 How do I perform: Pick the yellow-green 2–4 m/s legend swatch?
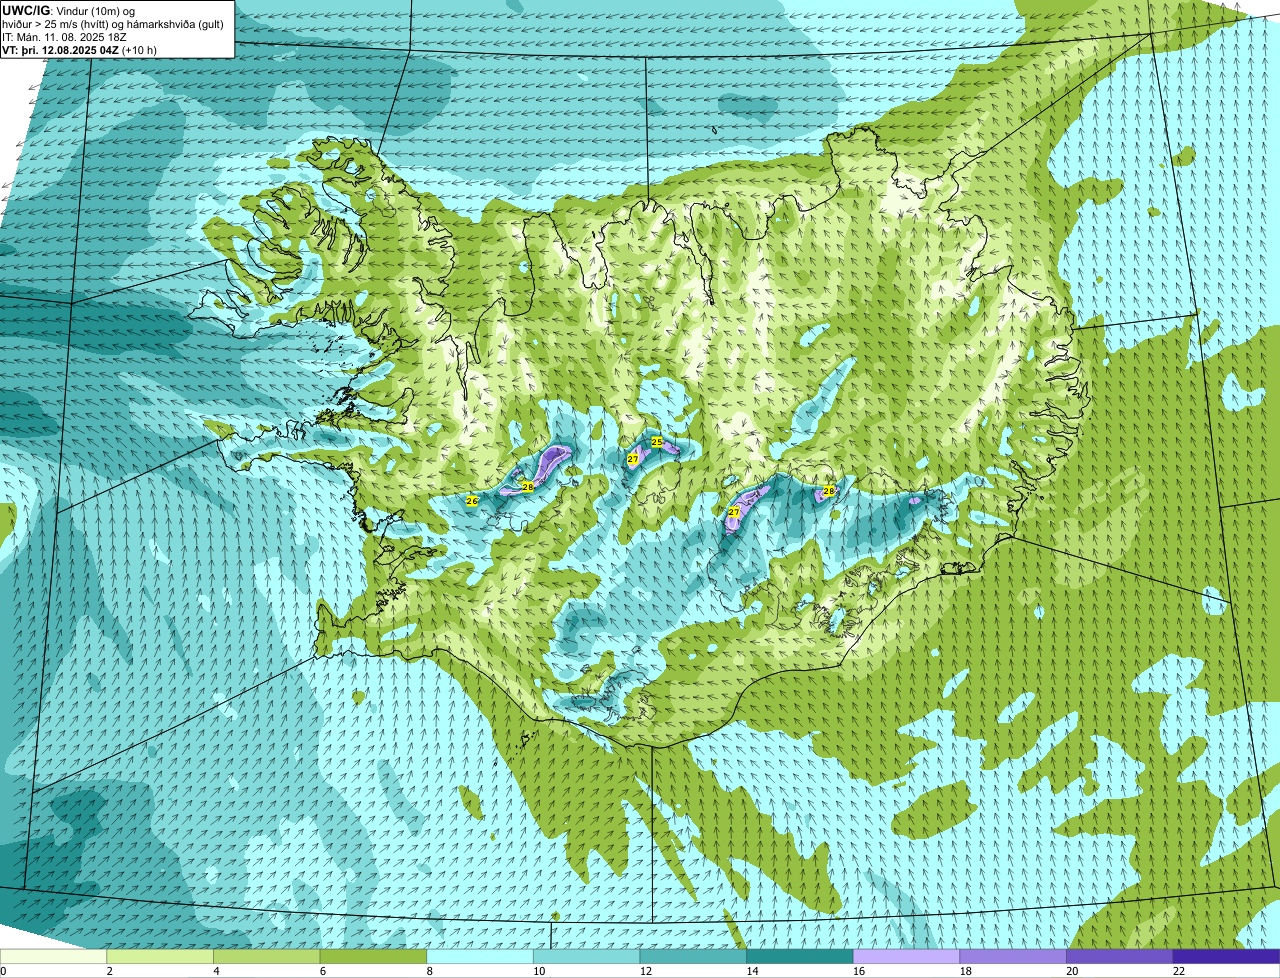pyautogui.click(x=160, y=956)
